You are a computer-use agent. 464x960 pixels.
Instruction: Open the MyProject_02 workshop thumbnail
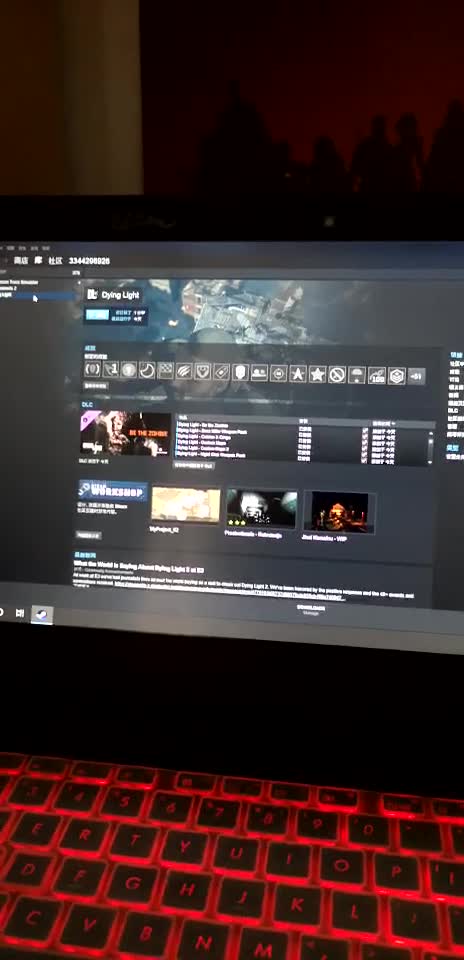(186, 505)
